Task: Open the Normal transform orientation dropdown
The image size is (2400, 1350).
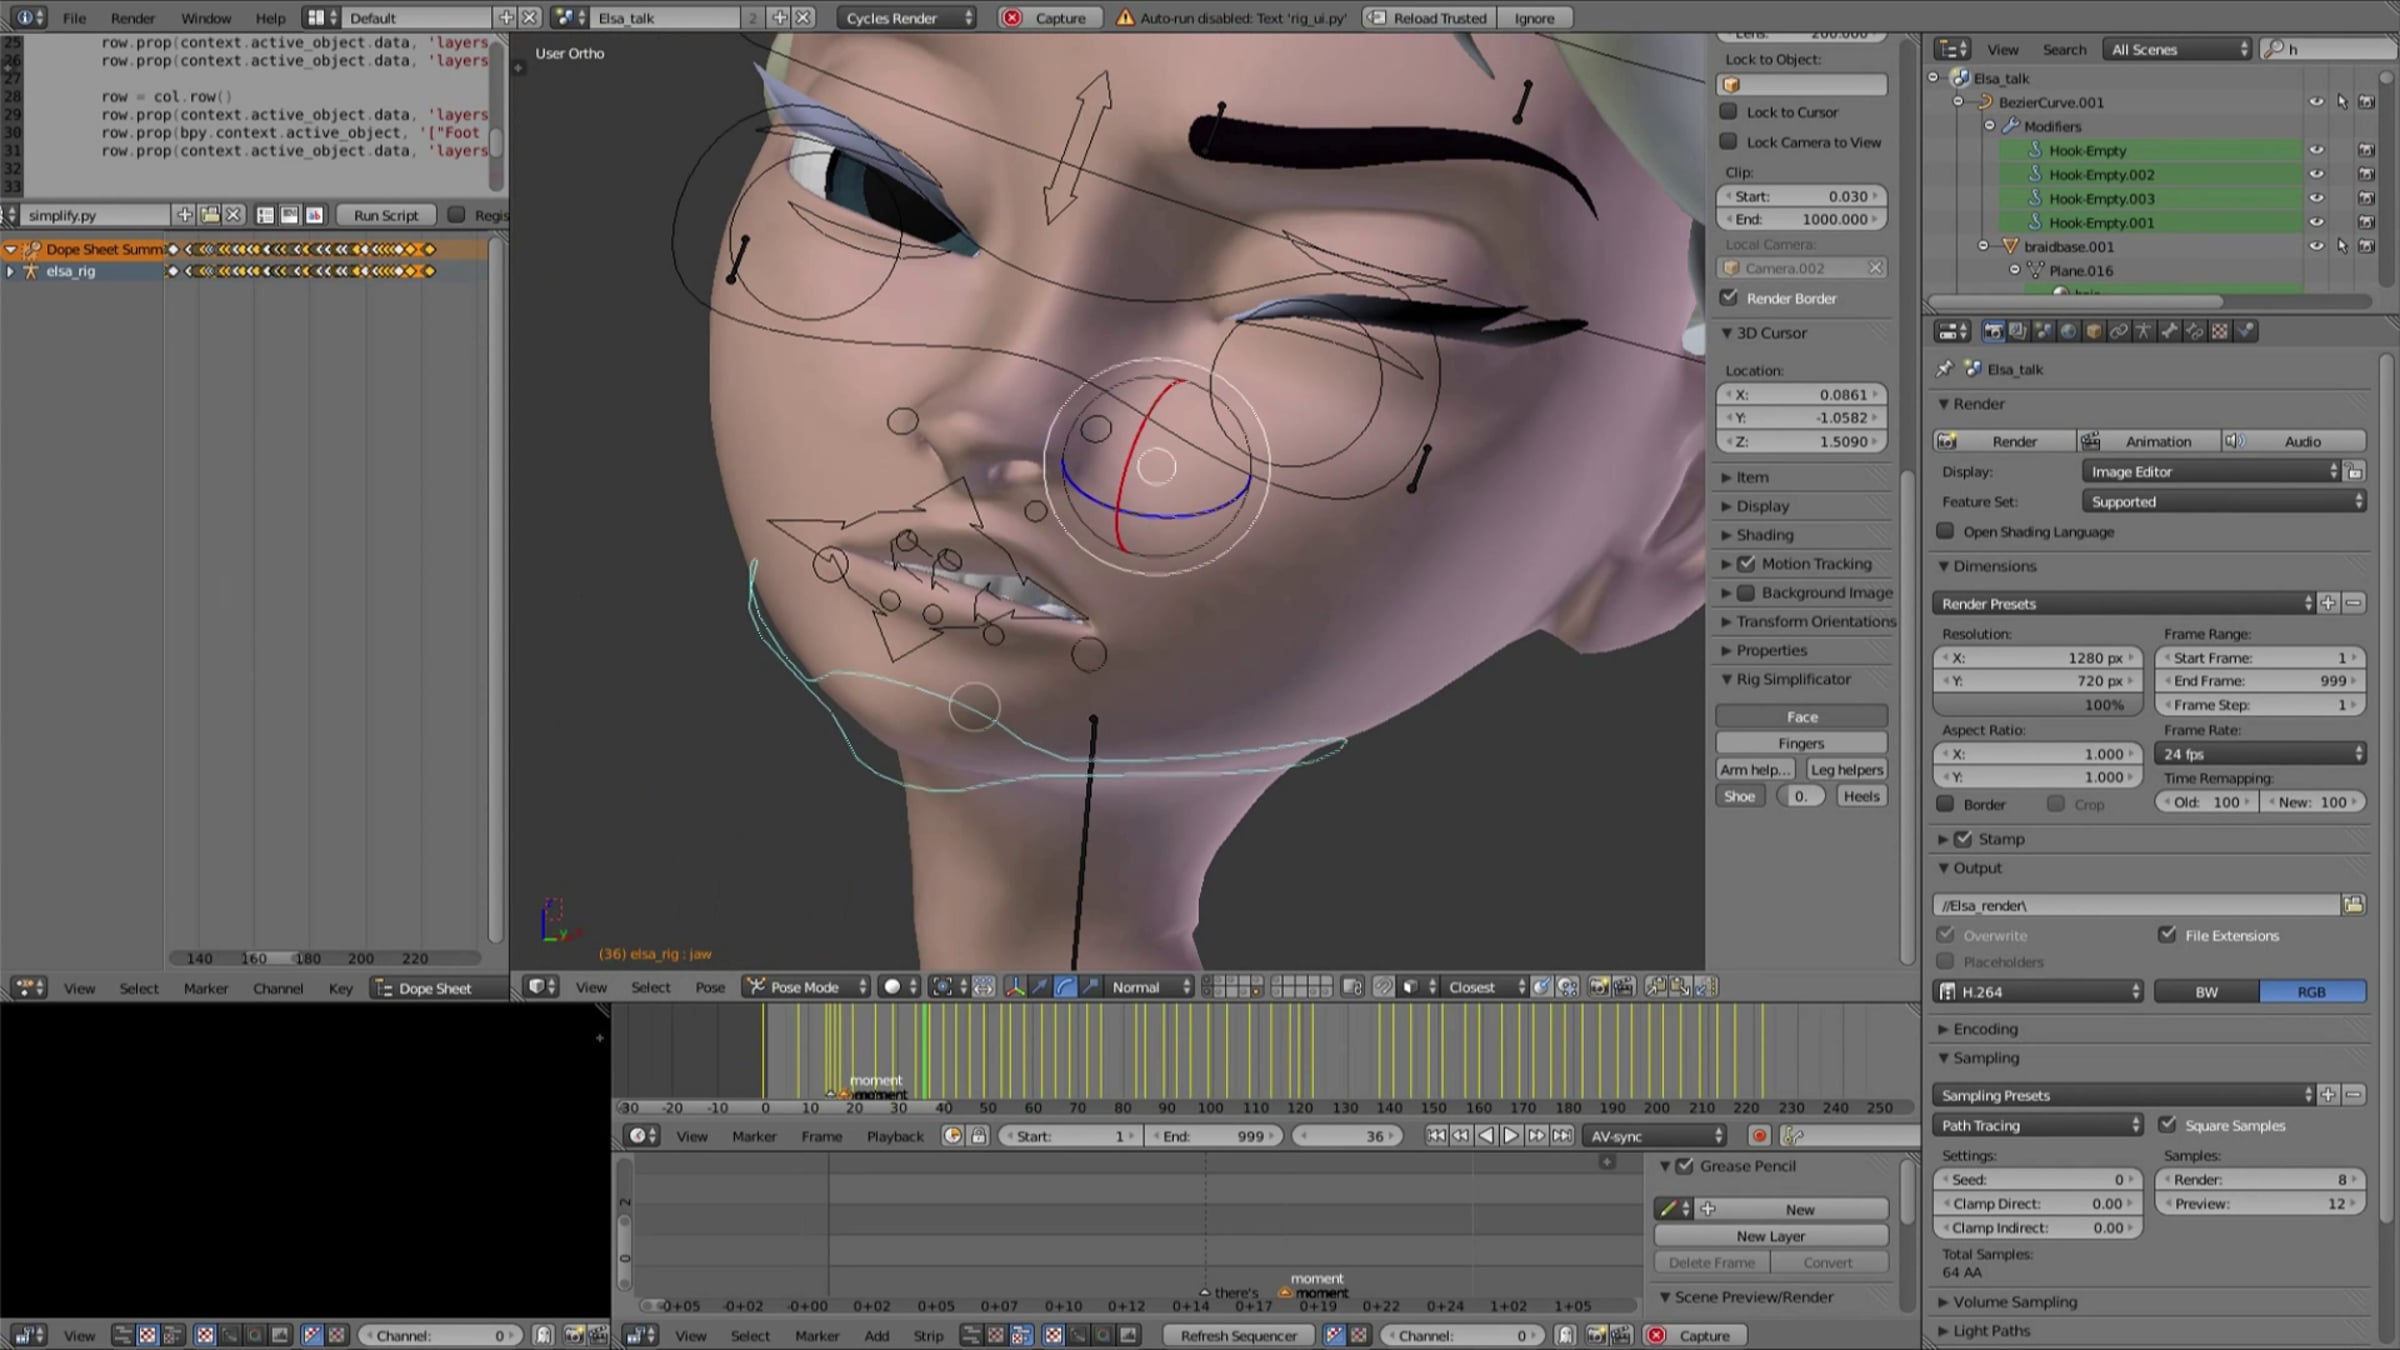Action: point(1150,987)
